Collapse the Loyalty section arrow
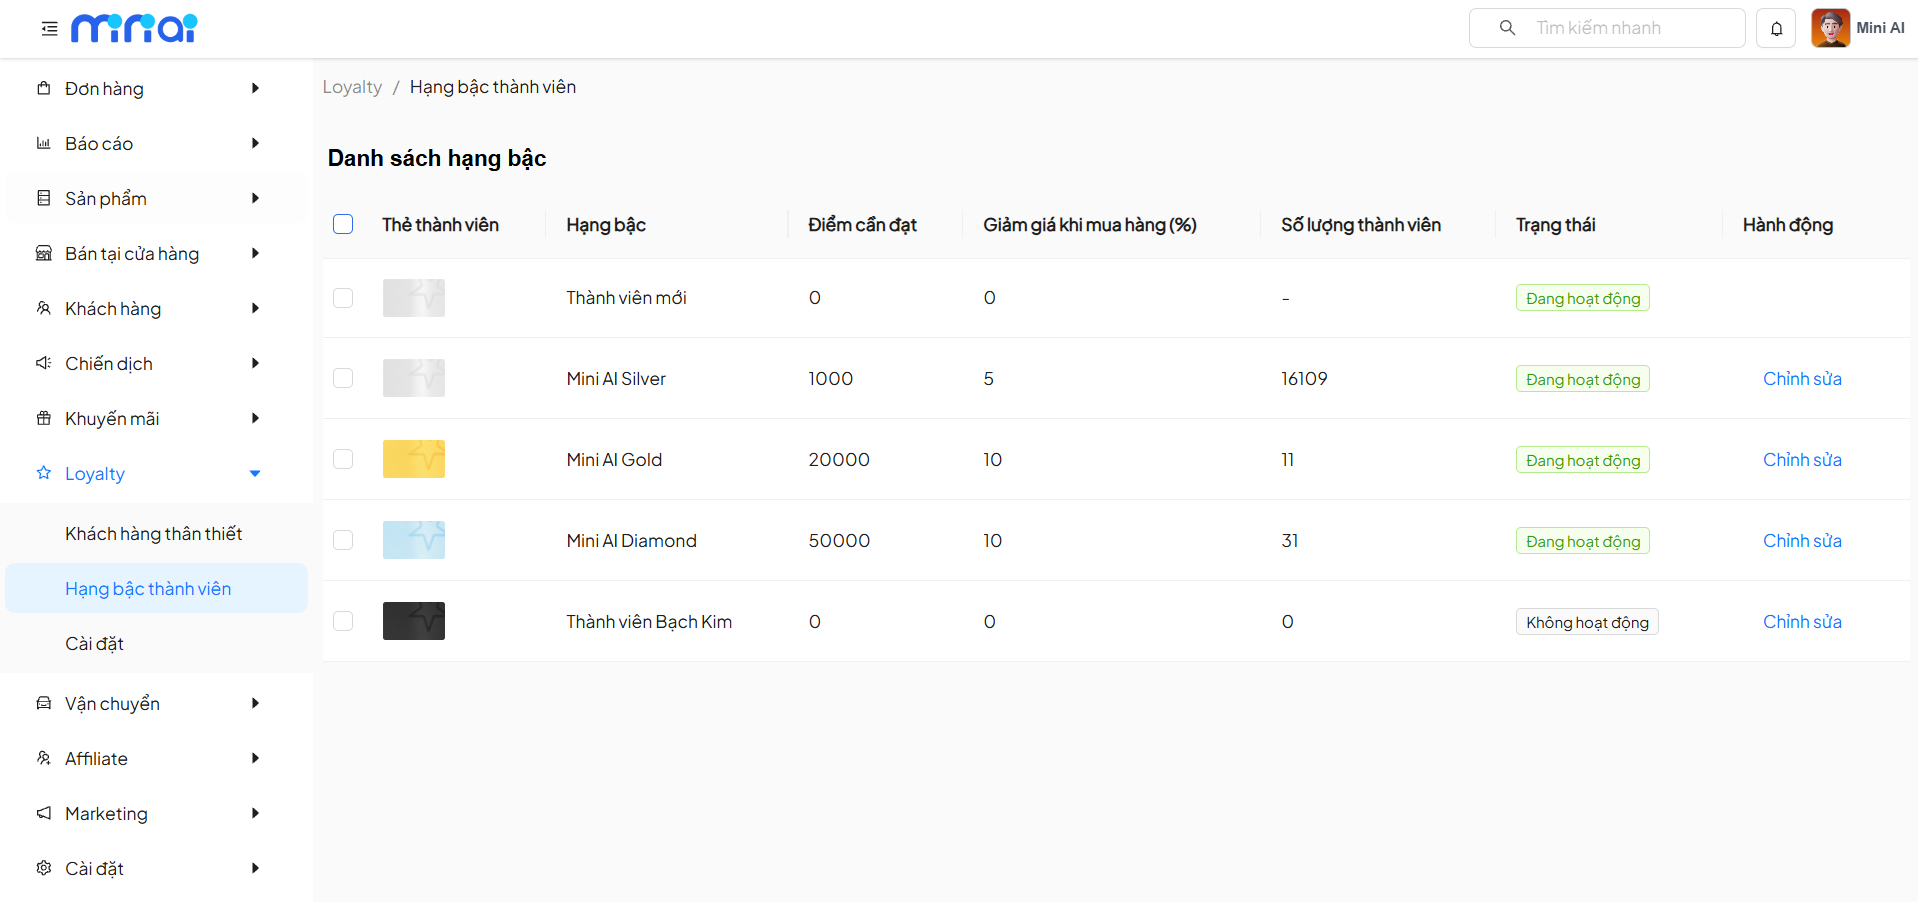The width and height of the screenshot is (1918, 902). point(255,473)
